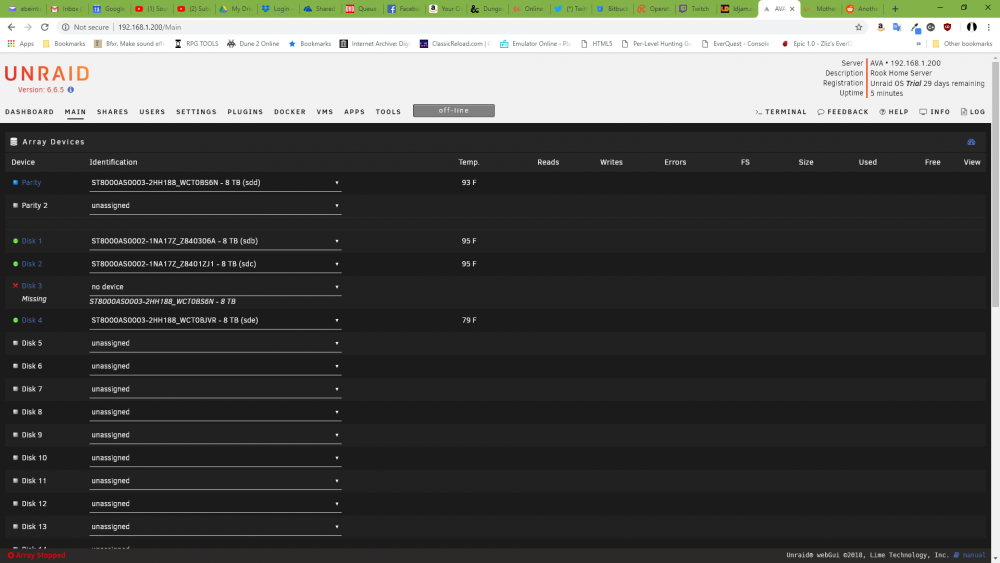Open the Docker menu

[x=290, y=112]
